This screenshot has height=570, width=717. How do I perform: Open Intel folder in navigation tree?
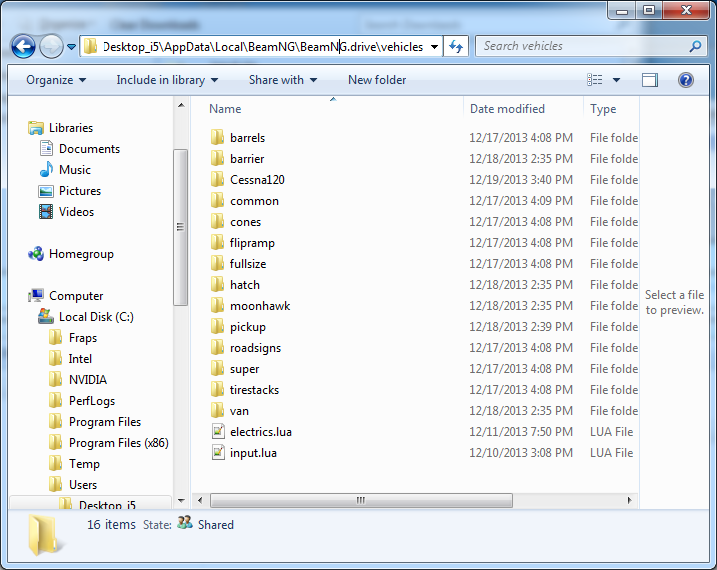click(80, 359)
